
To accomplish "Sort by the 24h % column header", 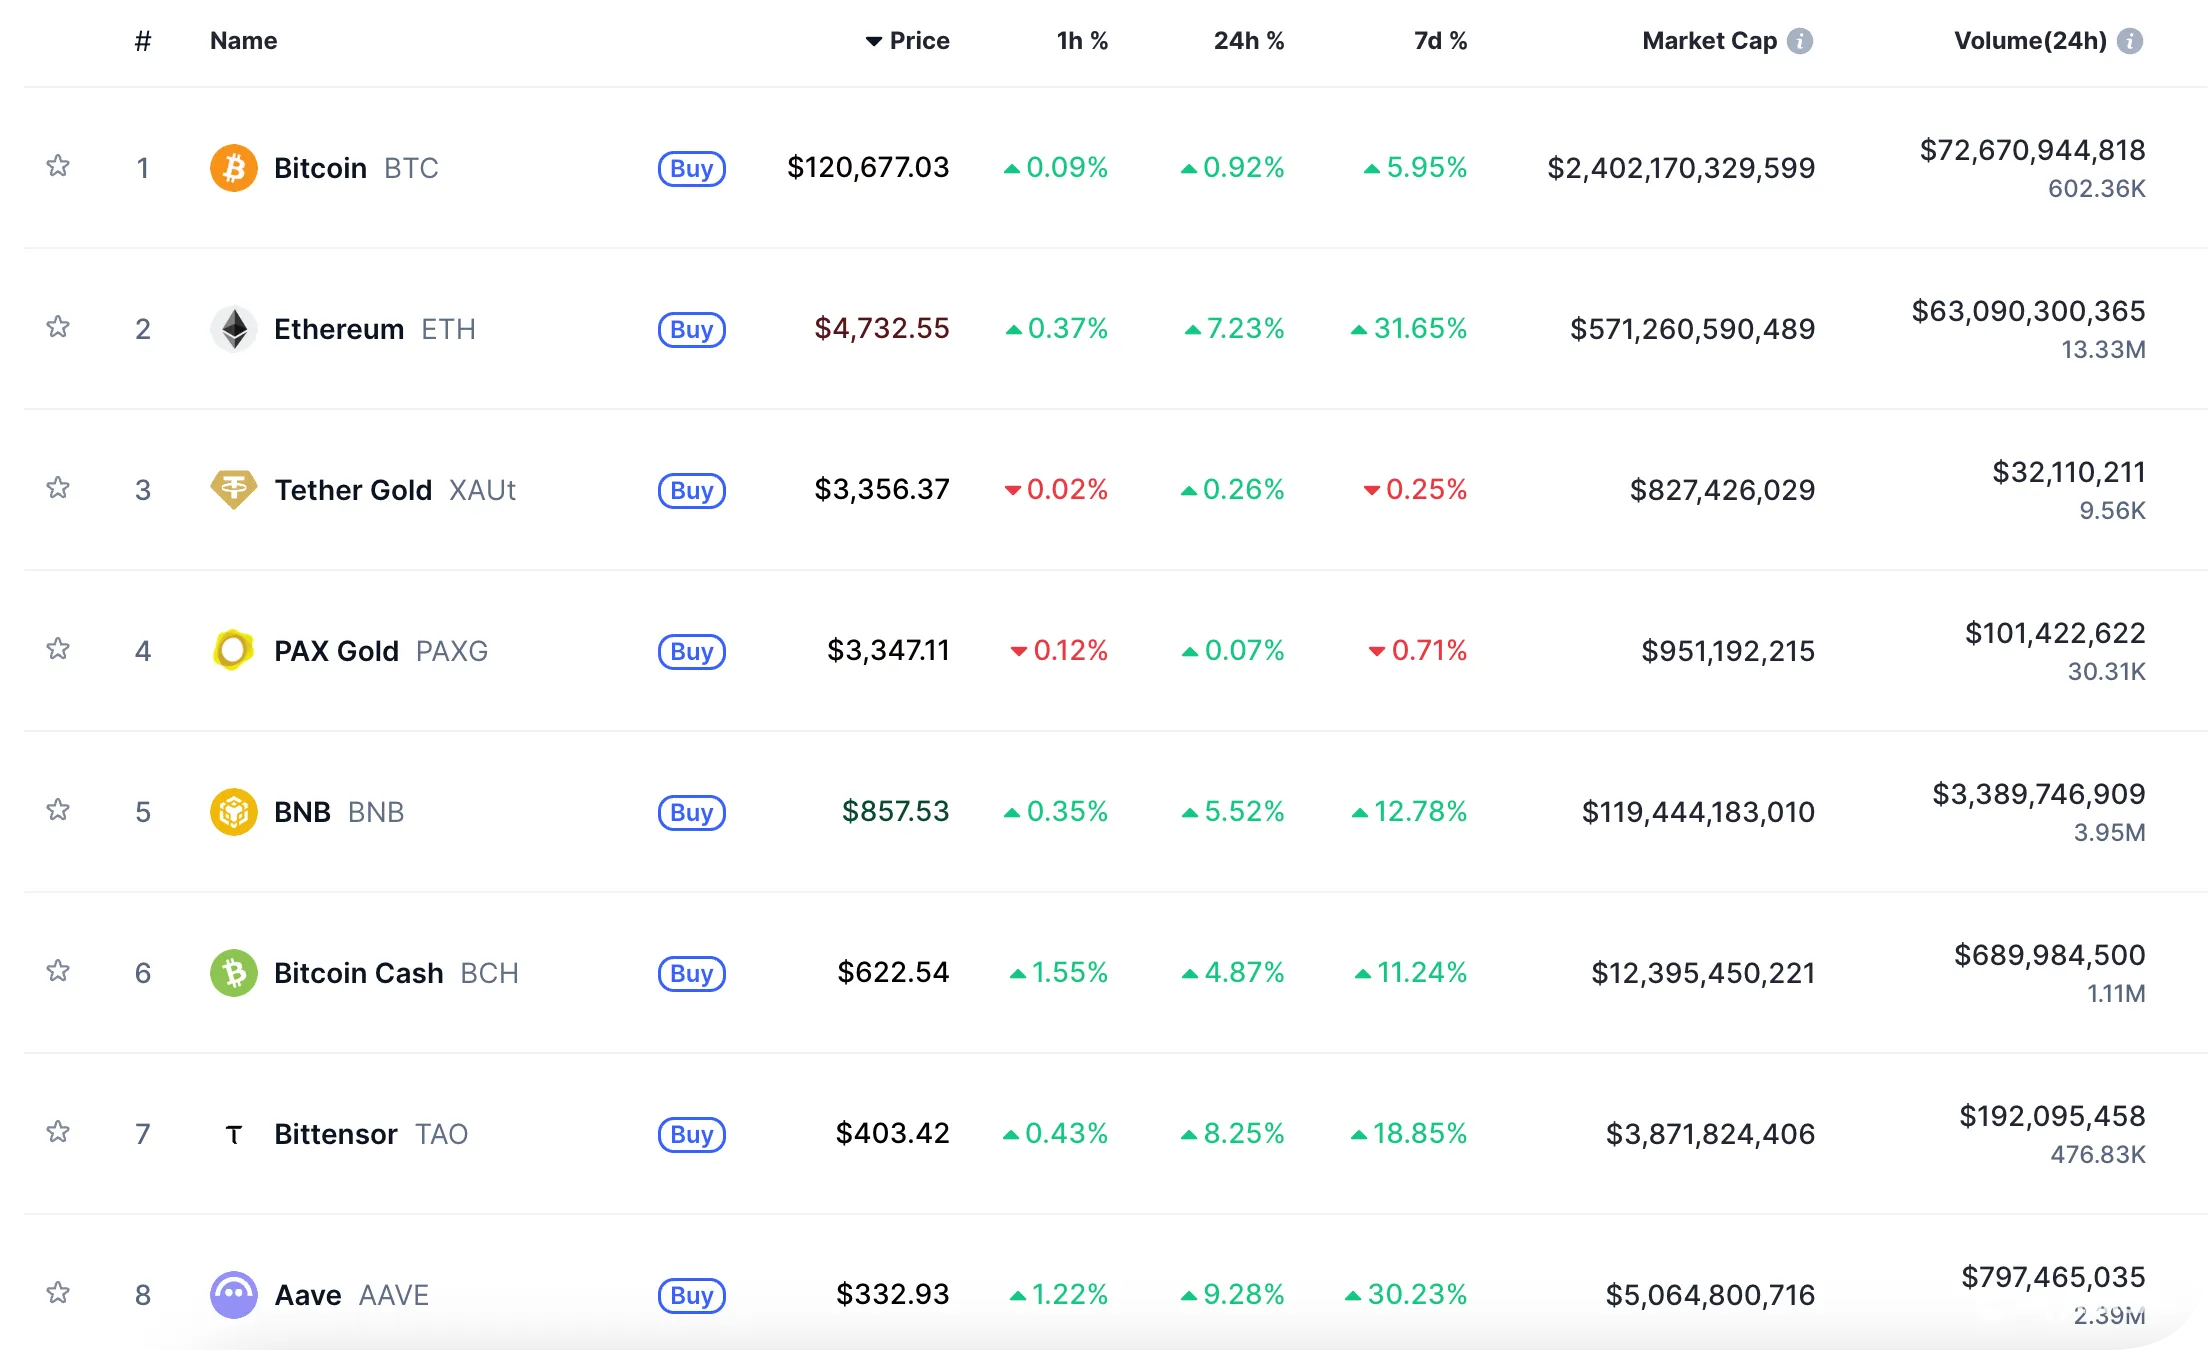I will coord(1249,41).
